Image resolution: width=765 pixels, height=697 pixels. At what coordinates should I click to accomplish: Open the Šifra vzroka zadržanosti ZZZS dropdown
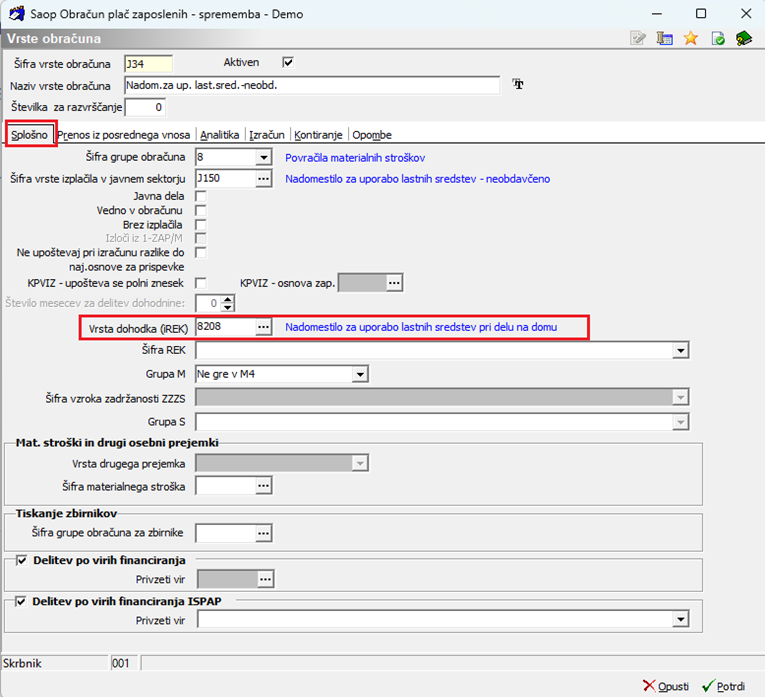coord(680,398)
